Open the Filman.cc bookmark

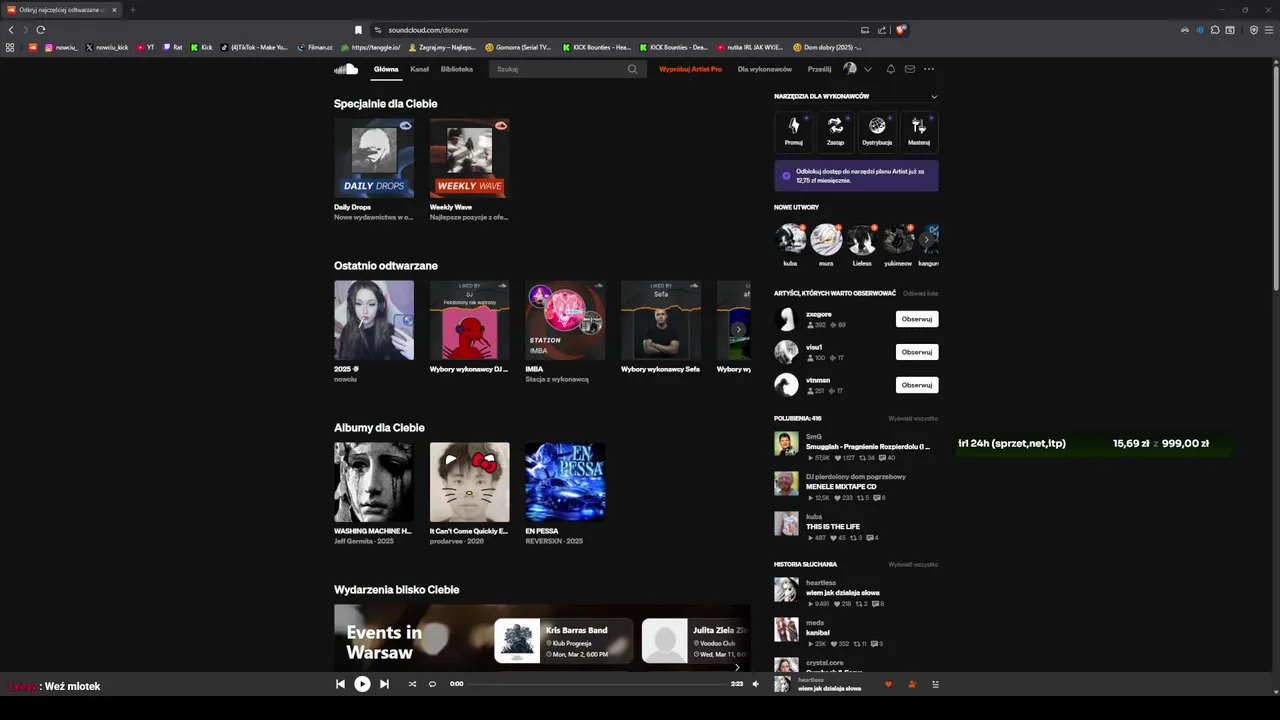(x=316, y=47)
